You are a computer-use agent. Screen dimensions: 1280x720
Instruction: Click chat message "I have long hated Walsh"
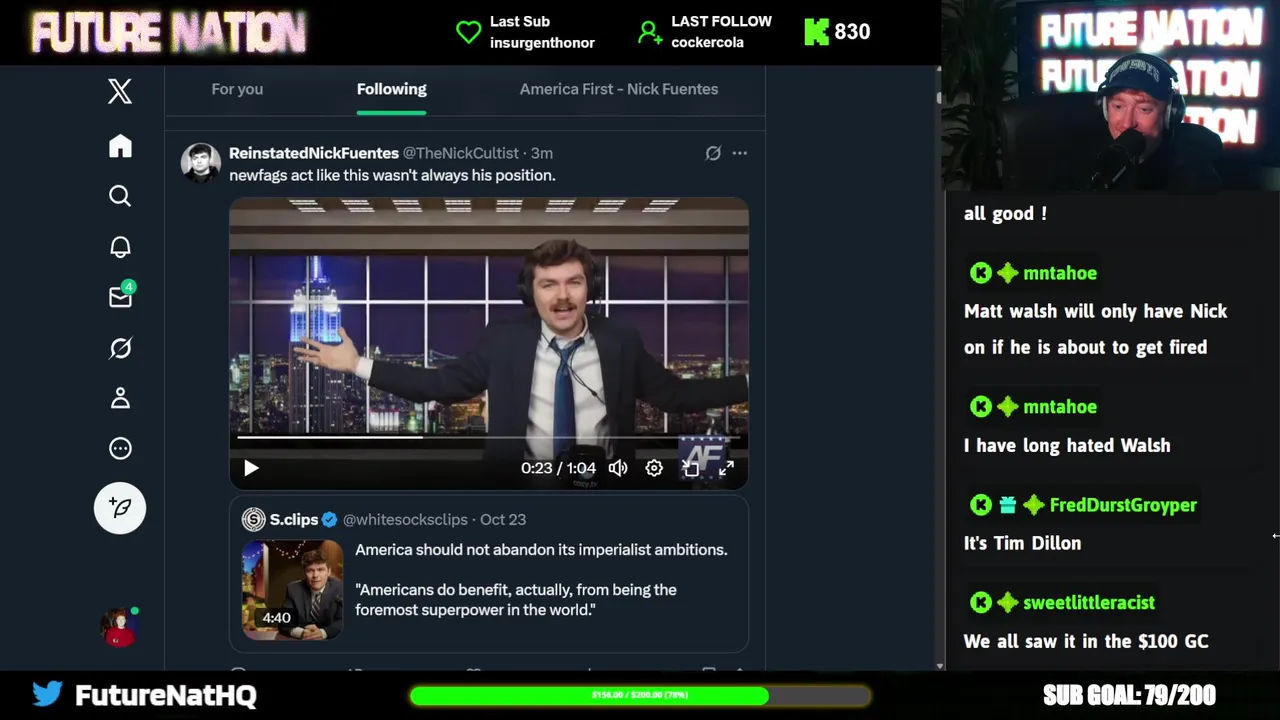(x=1067, y=445)
